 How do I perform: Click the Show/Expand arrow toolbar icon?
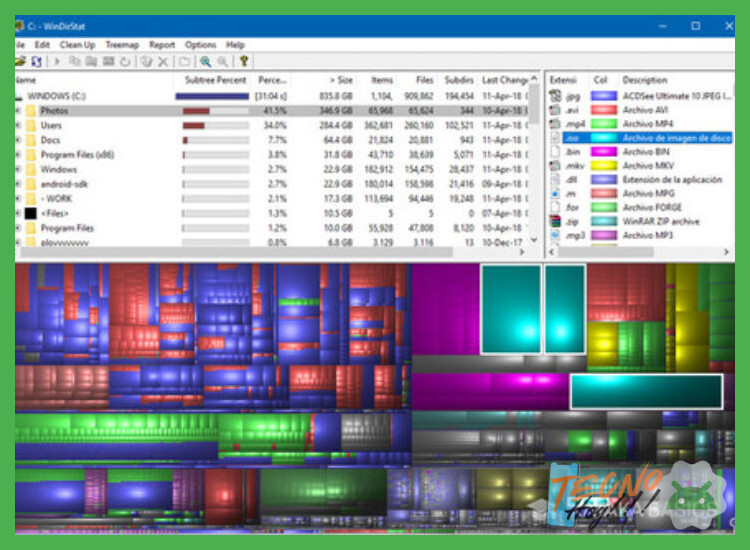pyautogui.click(x=57, y=61)
